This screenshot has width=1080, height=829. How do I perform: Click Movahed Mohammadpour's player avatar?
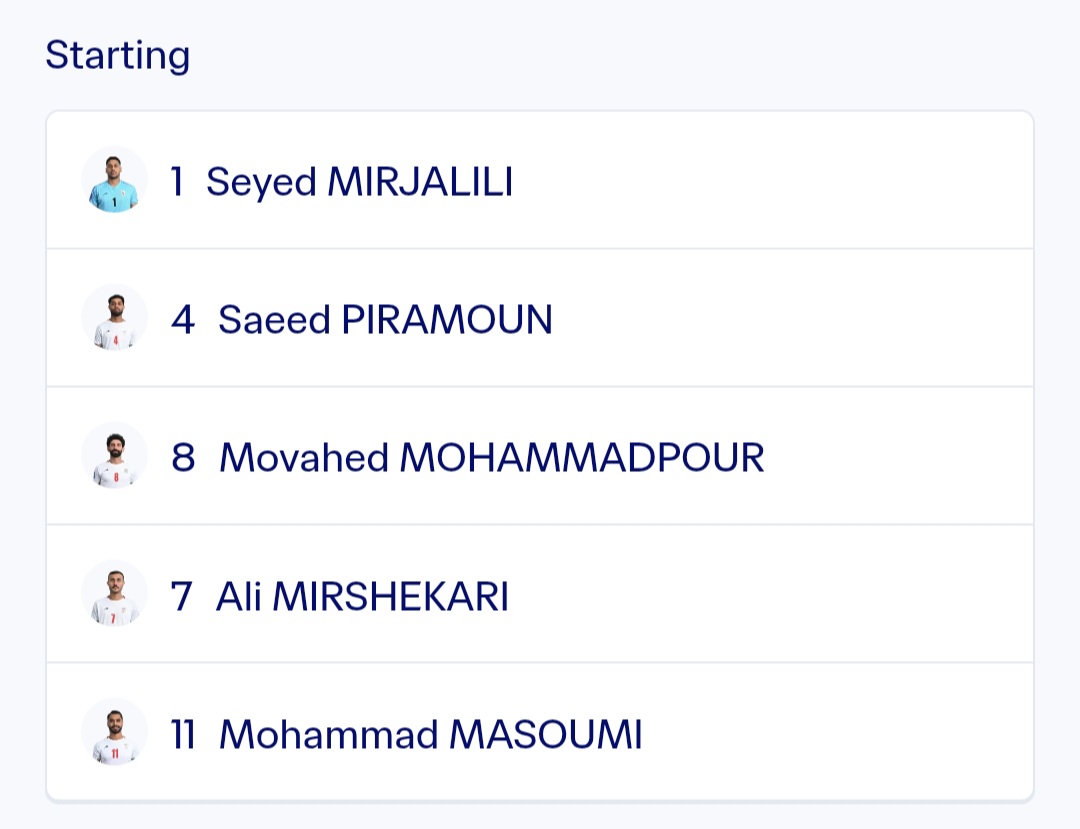pyautogui.click(x=114, y=456)
